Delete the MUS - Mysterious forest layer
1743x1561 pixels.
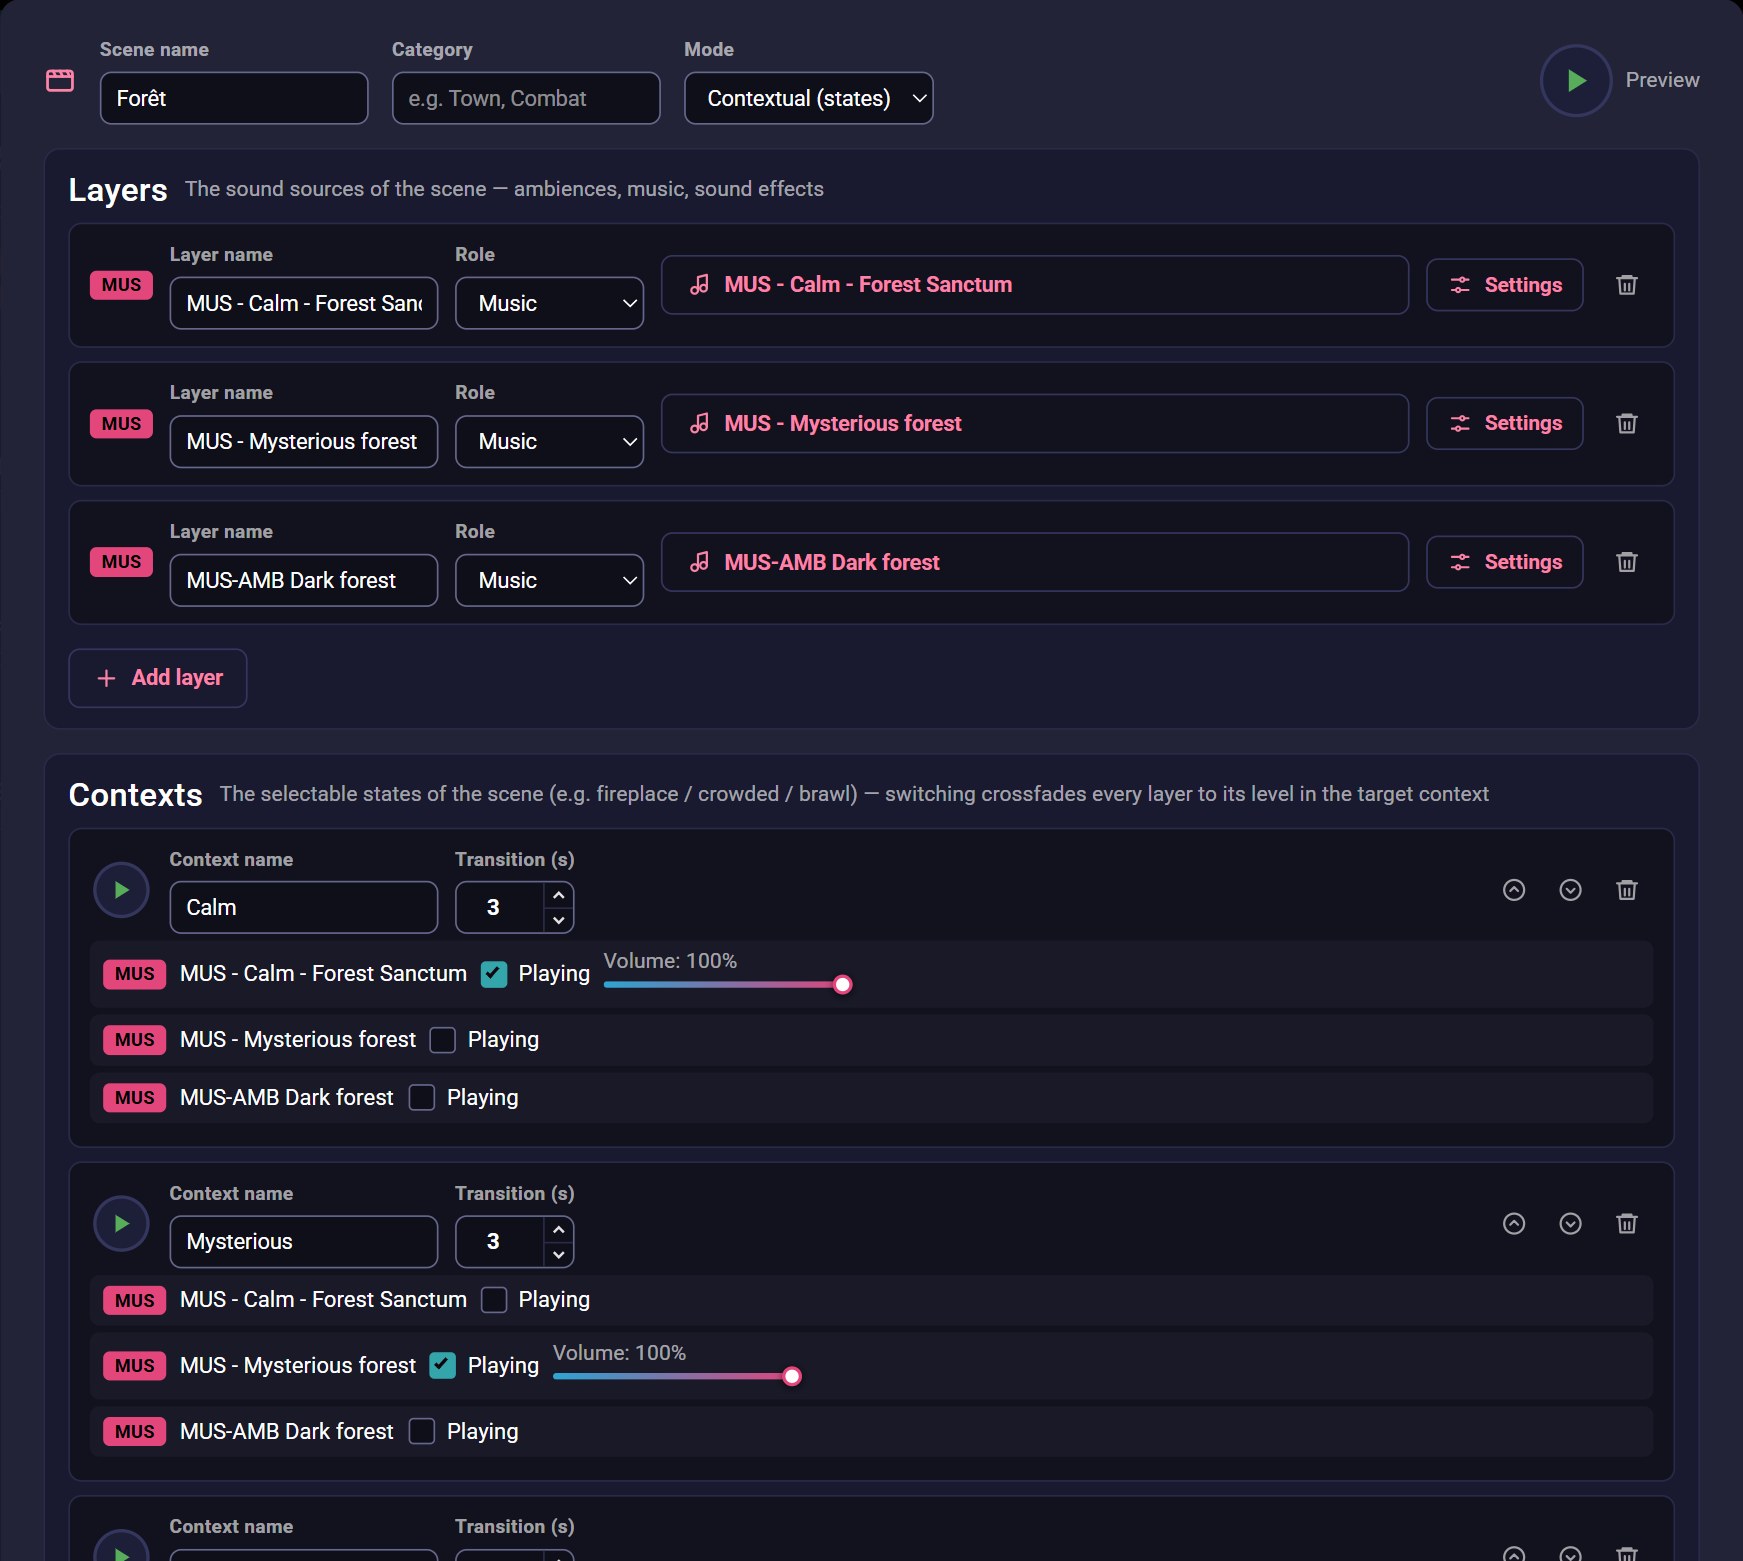(x=1626, y=424)
